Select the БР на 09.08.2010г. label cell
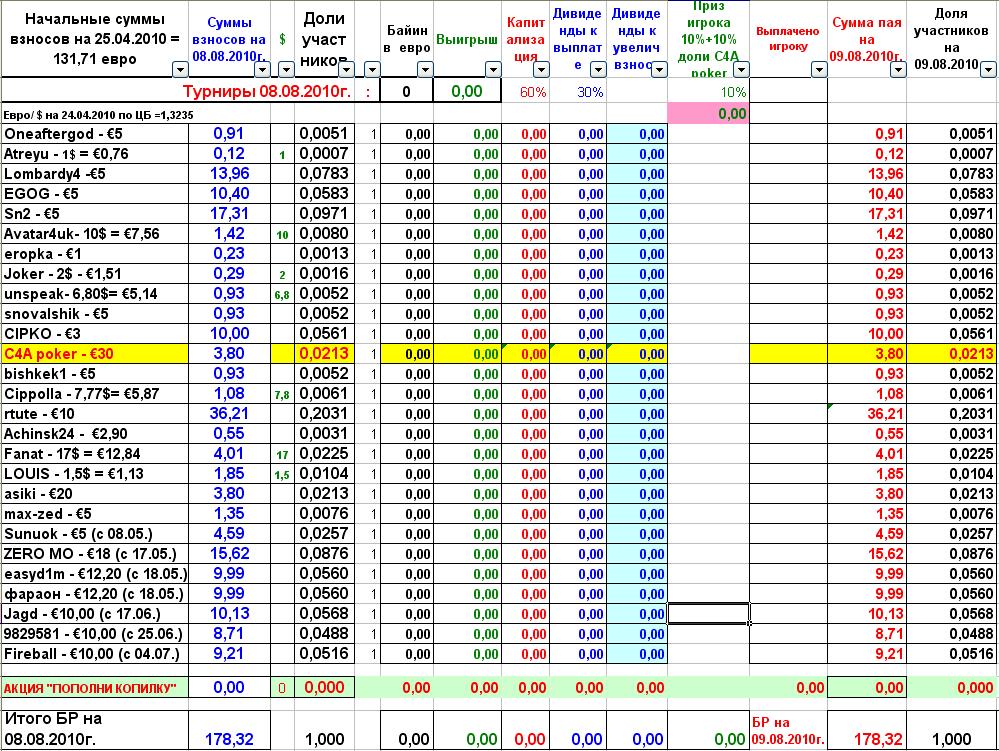This screenshot has height=751, width=999. tap(788, 731)
